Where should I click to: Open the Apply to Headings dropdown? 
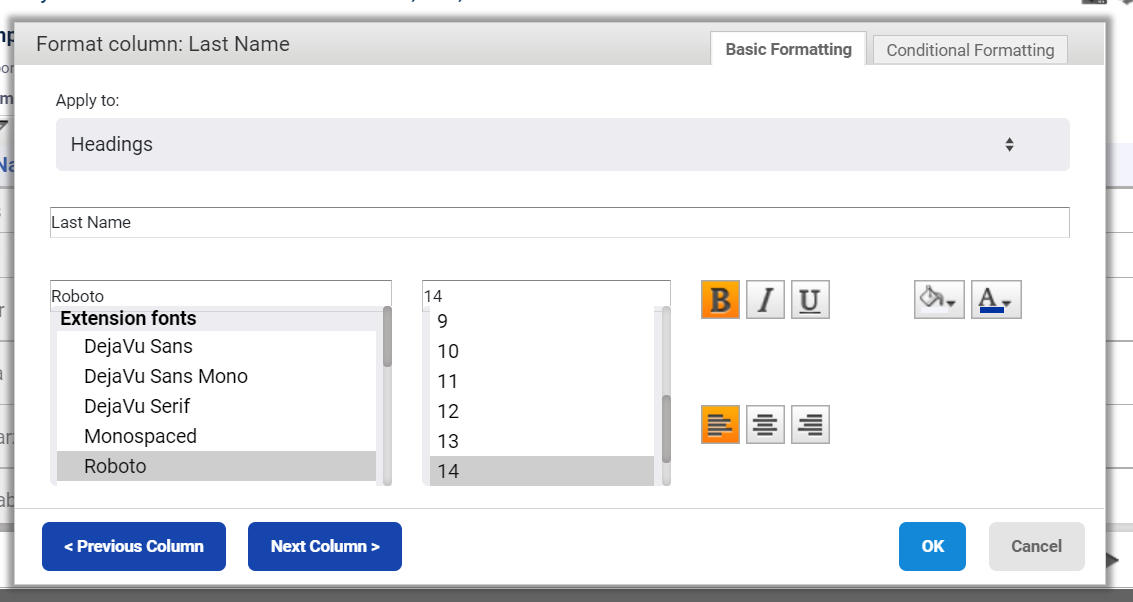(562, 145)
